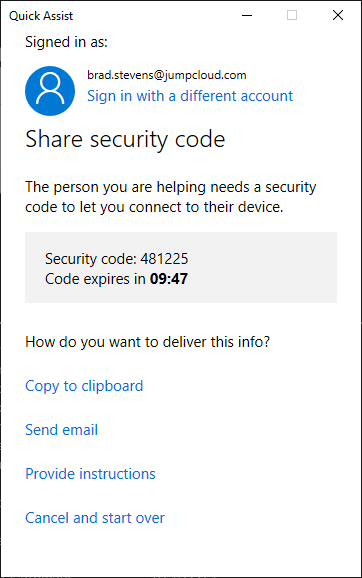The height and width of the screenshot is (578, 362).
Task: Close the Quick Assist window
Action: [338, 15]
